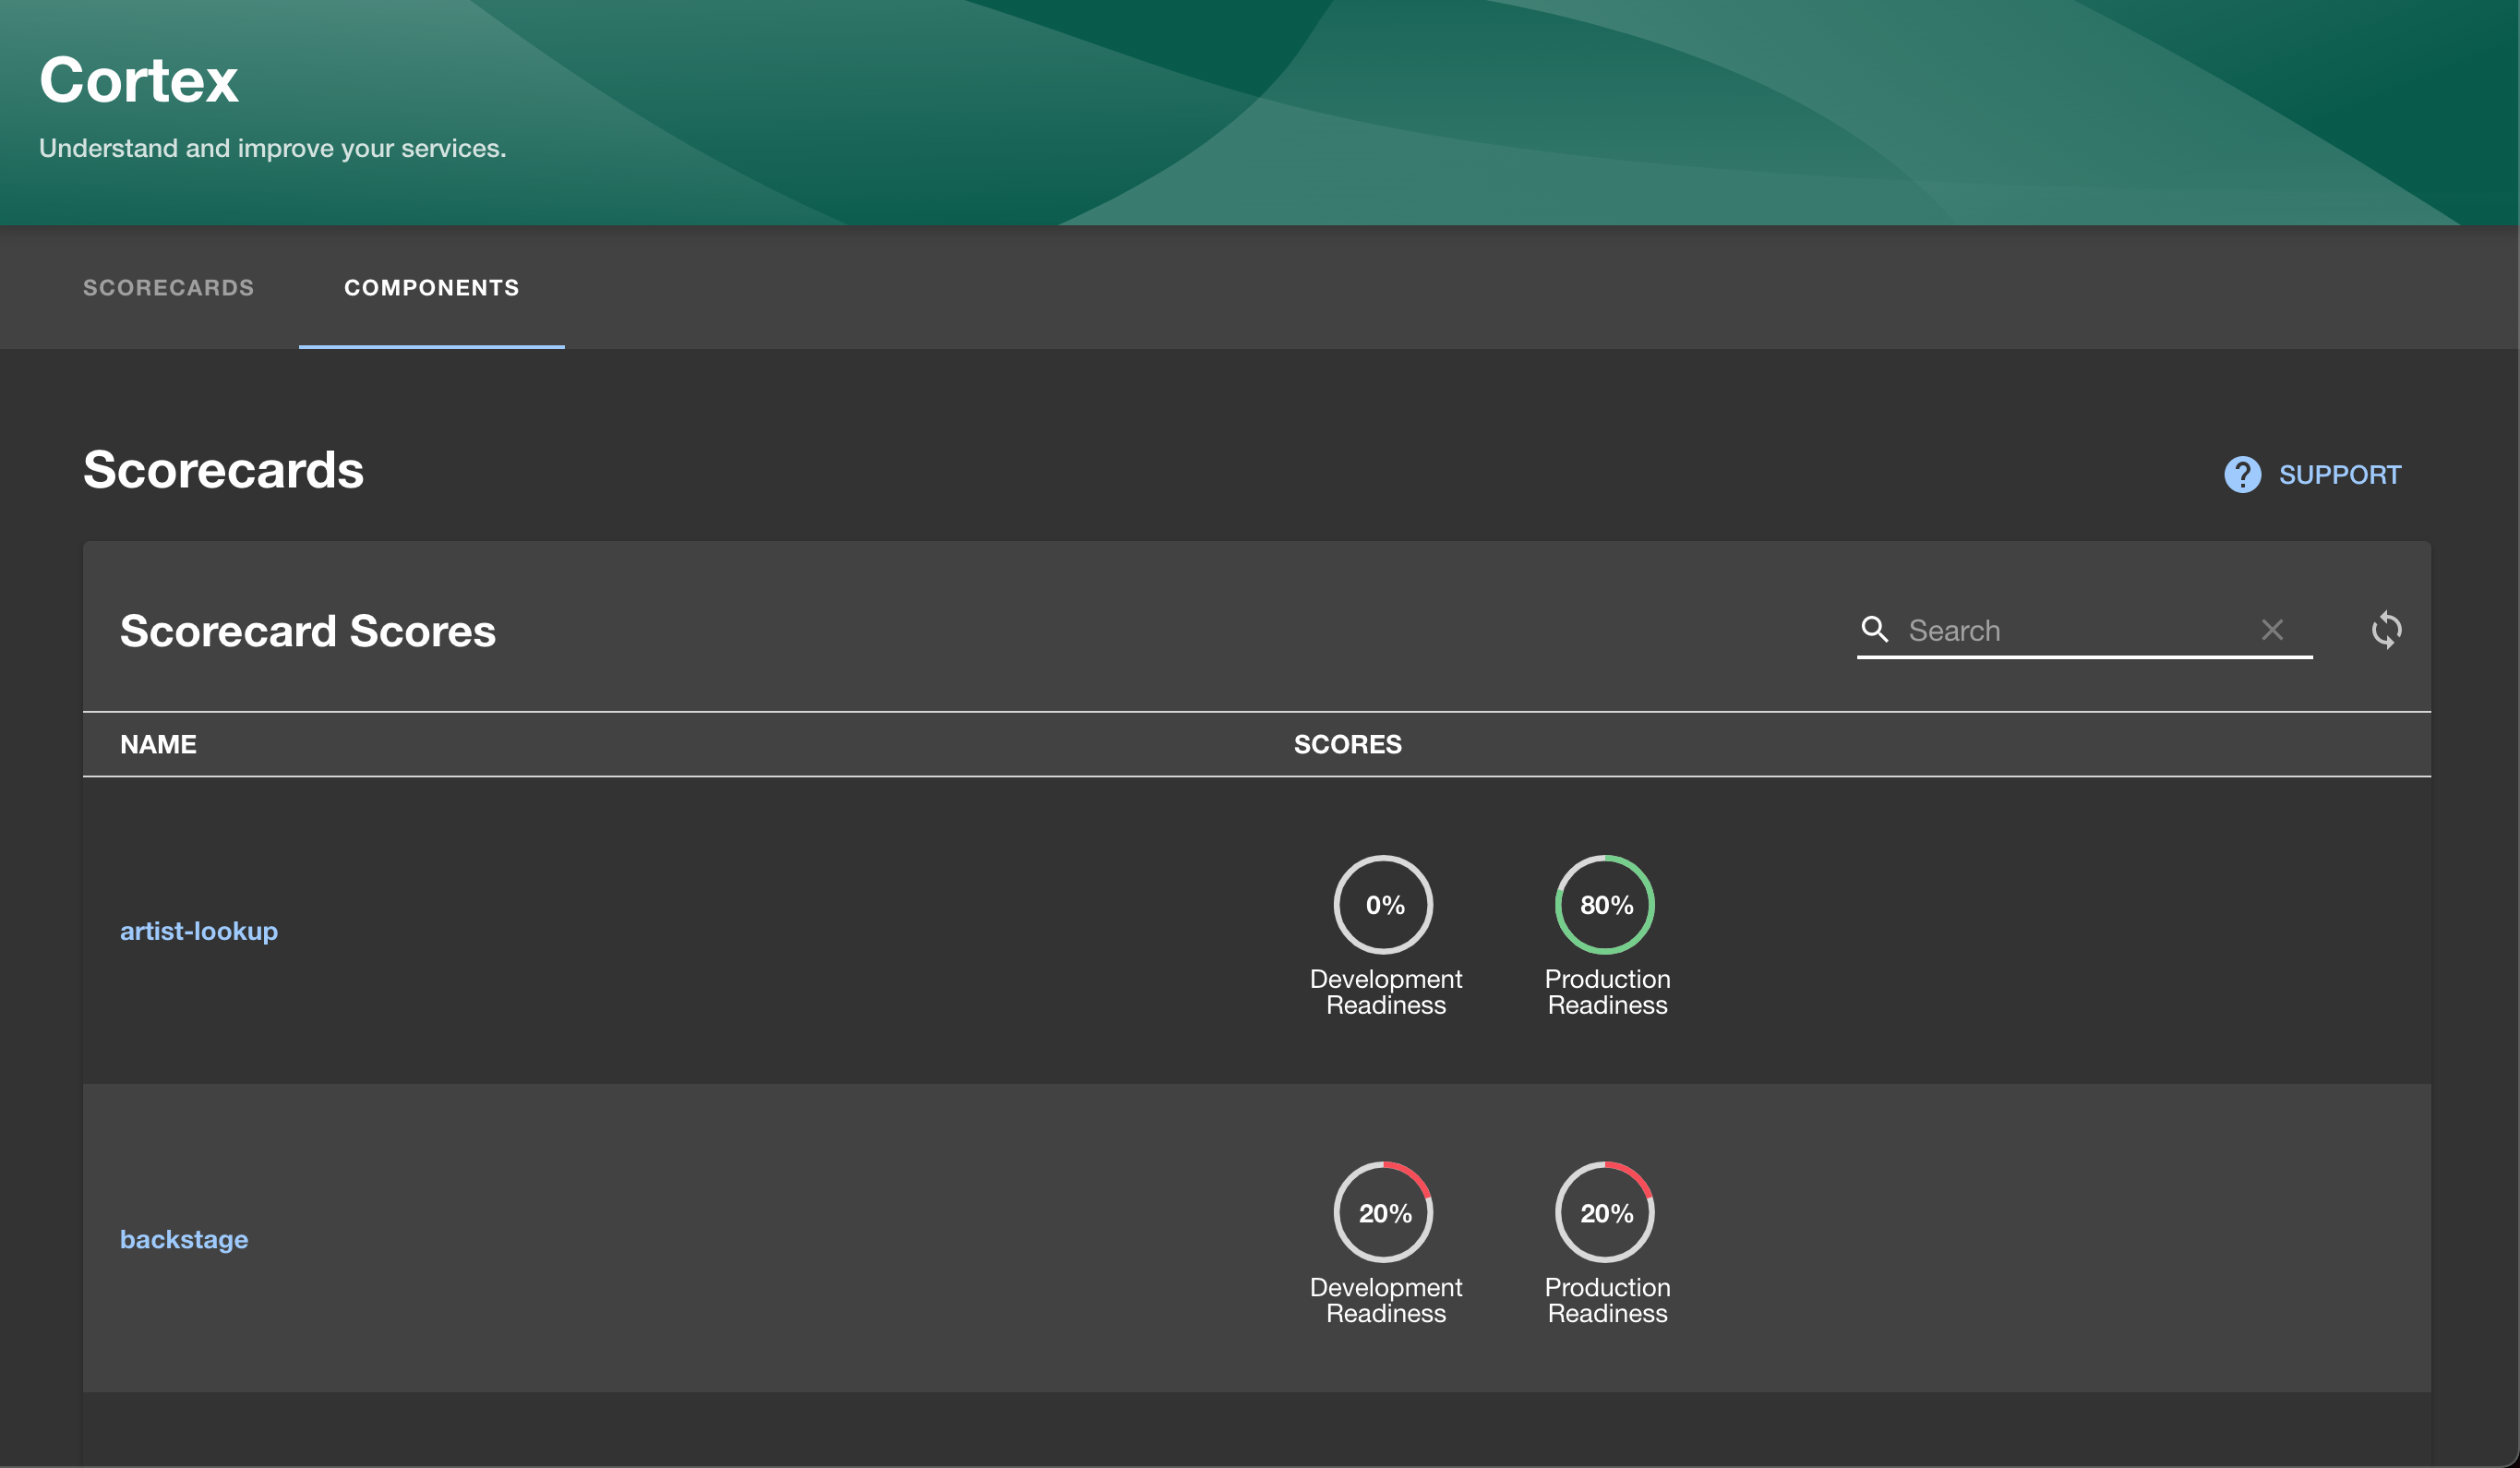Click artist-lookup 0% Development Readiness gauge
Viewport: 2520px width, 1468px height.
1384,904
